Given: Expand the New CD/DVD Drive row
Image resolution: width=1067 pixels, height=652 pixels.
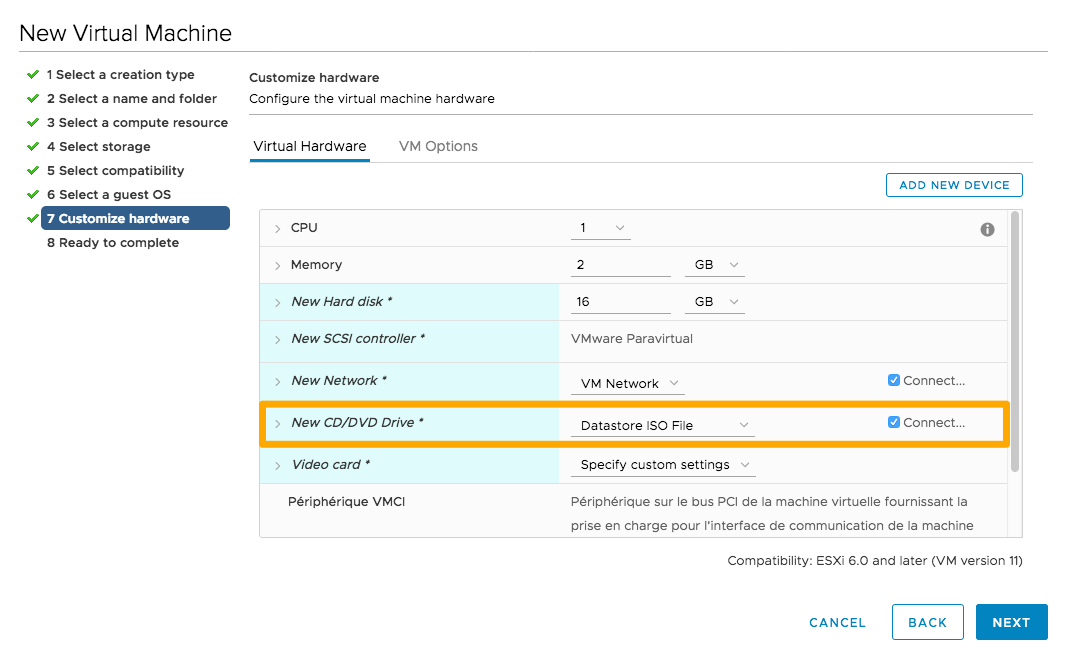Looking at the screenshot, I should [278, 424].
